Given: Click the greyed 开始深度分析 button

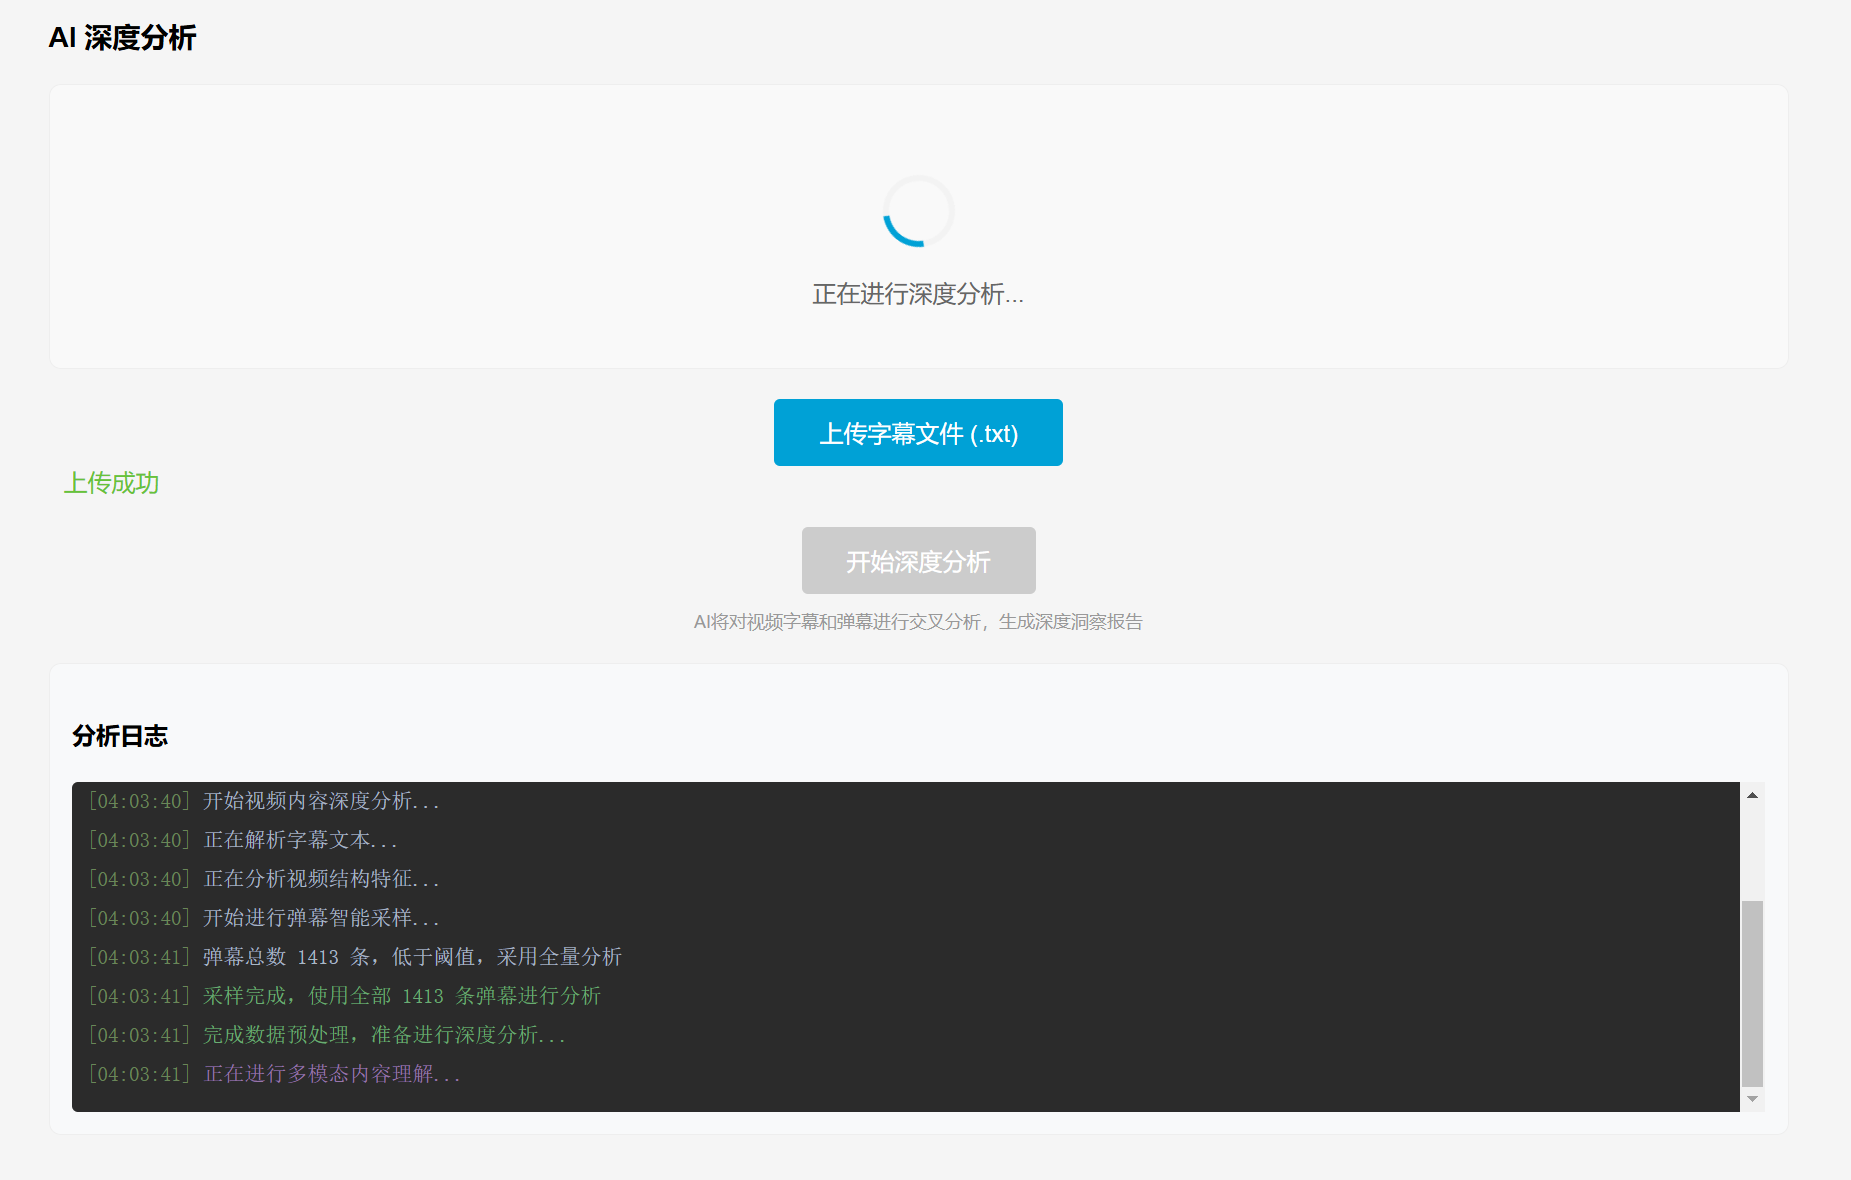Looking at the screenshot, I should click(918, 561).
